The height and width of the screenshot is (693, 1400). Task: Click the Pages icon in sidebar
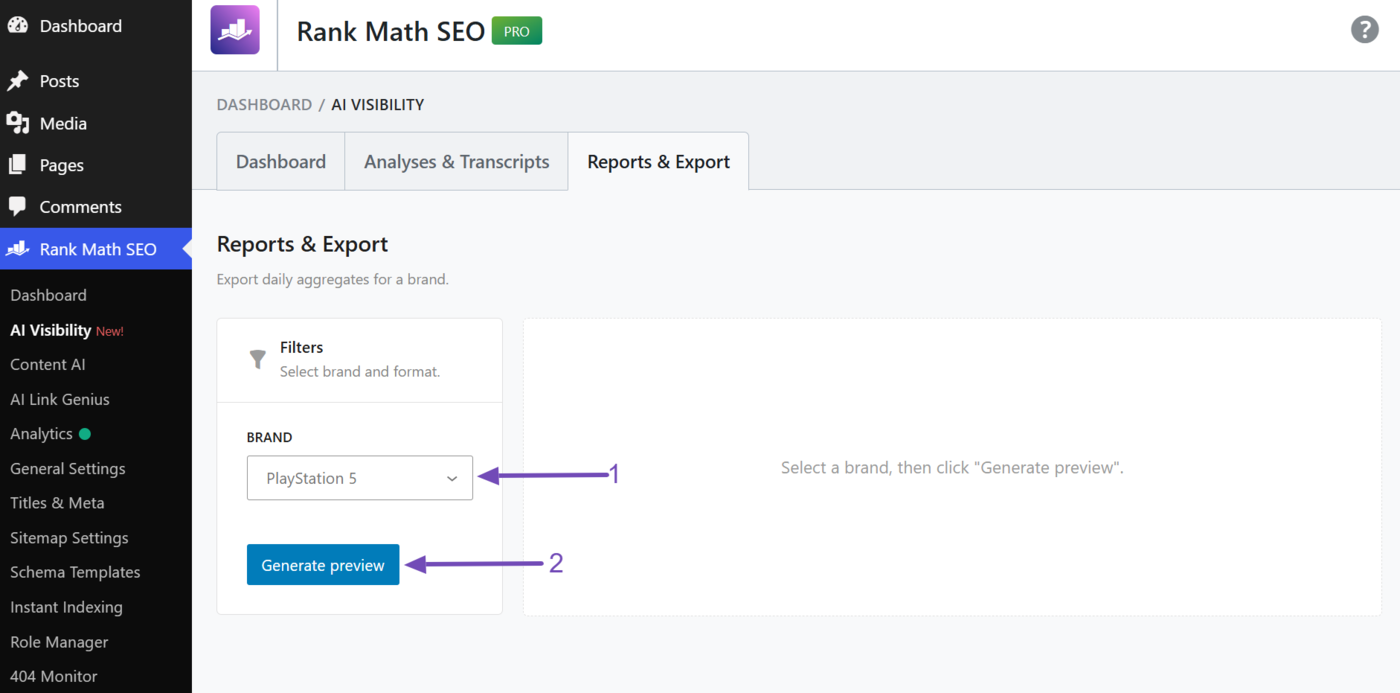(x=17, y=165)
